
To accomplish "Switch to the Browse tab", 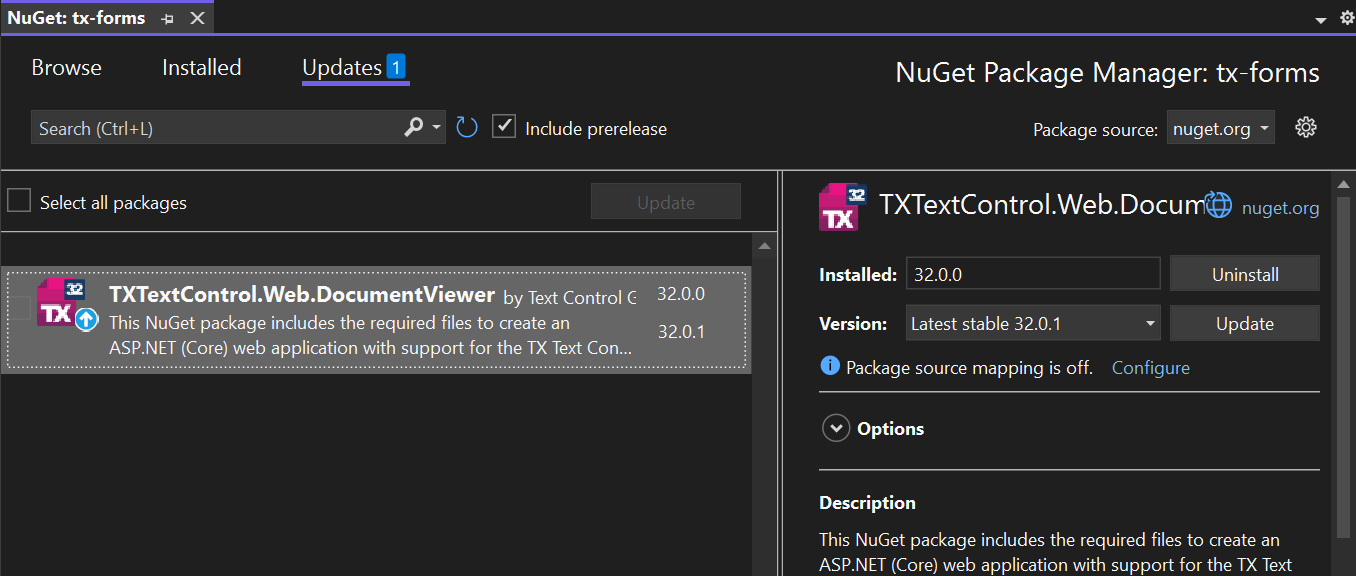I will click(66, 68).
